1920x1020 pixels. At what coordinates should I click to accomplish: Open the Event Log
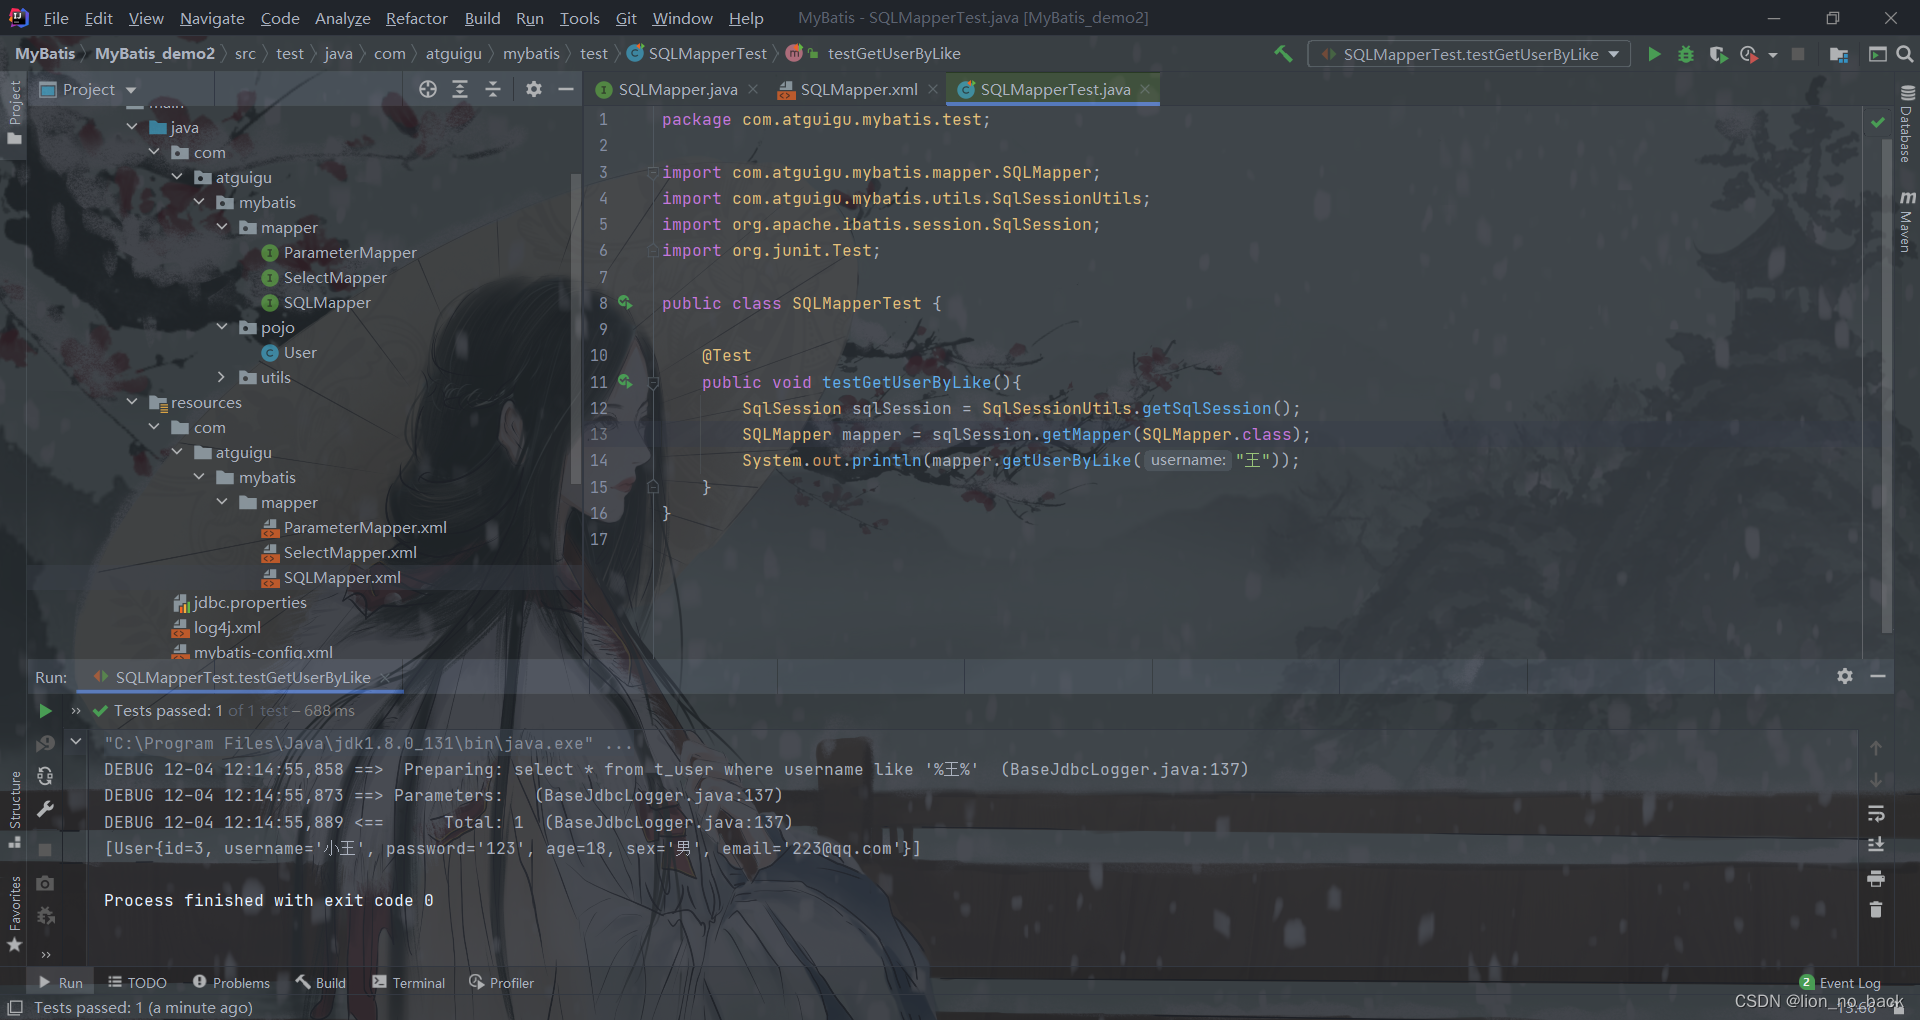coord(1840,983)
